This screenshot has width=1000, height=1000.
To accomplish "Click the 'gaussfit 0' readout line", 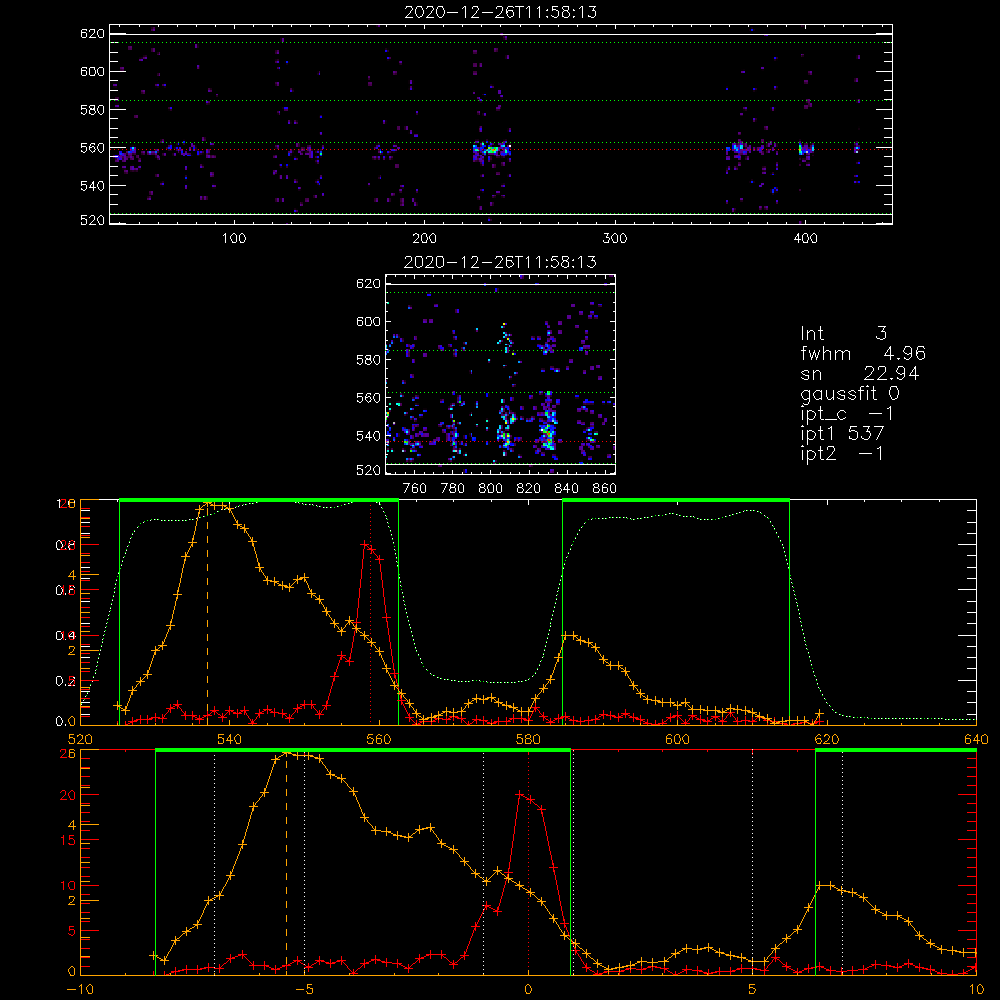I will 850,393.
